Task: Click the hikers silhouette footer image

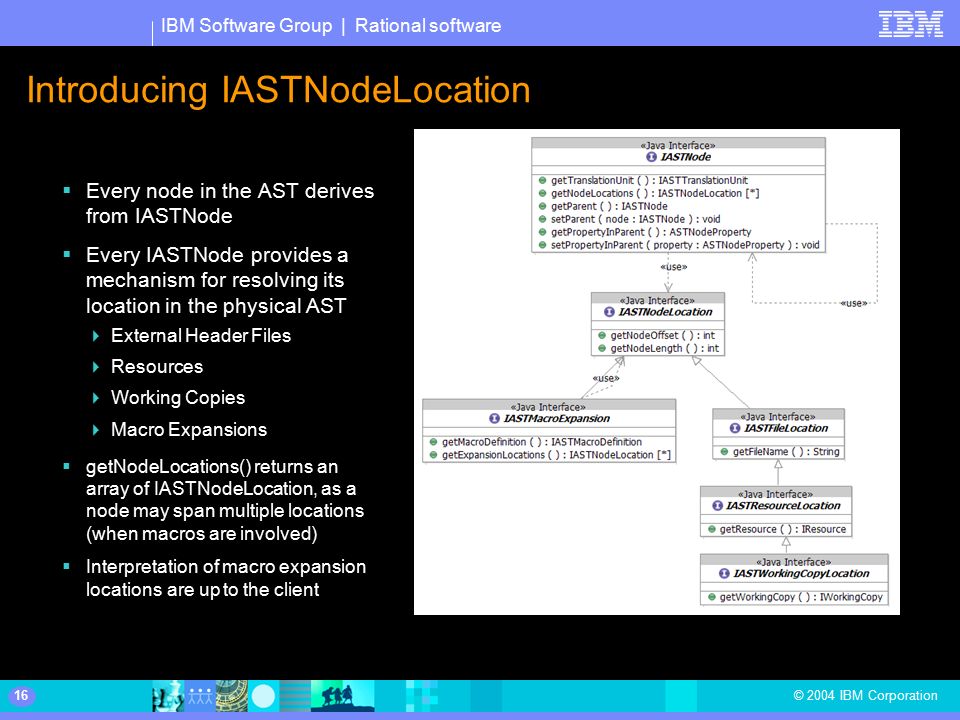Action: [x=342, y=696]
